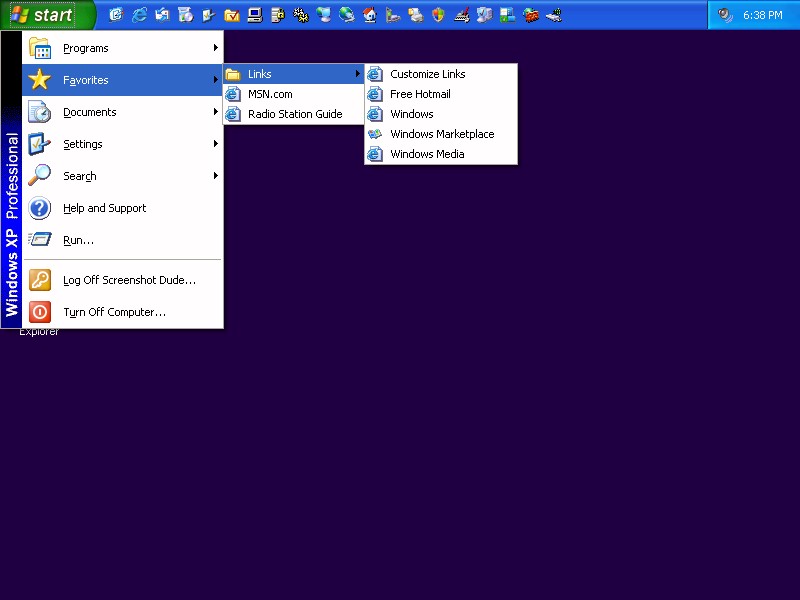Click the system tray clock
800x600 pixels.
coord(762,15)
